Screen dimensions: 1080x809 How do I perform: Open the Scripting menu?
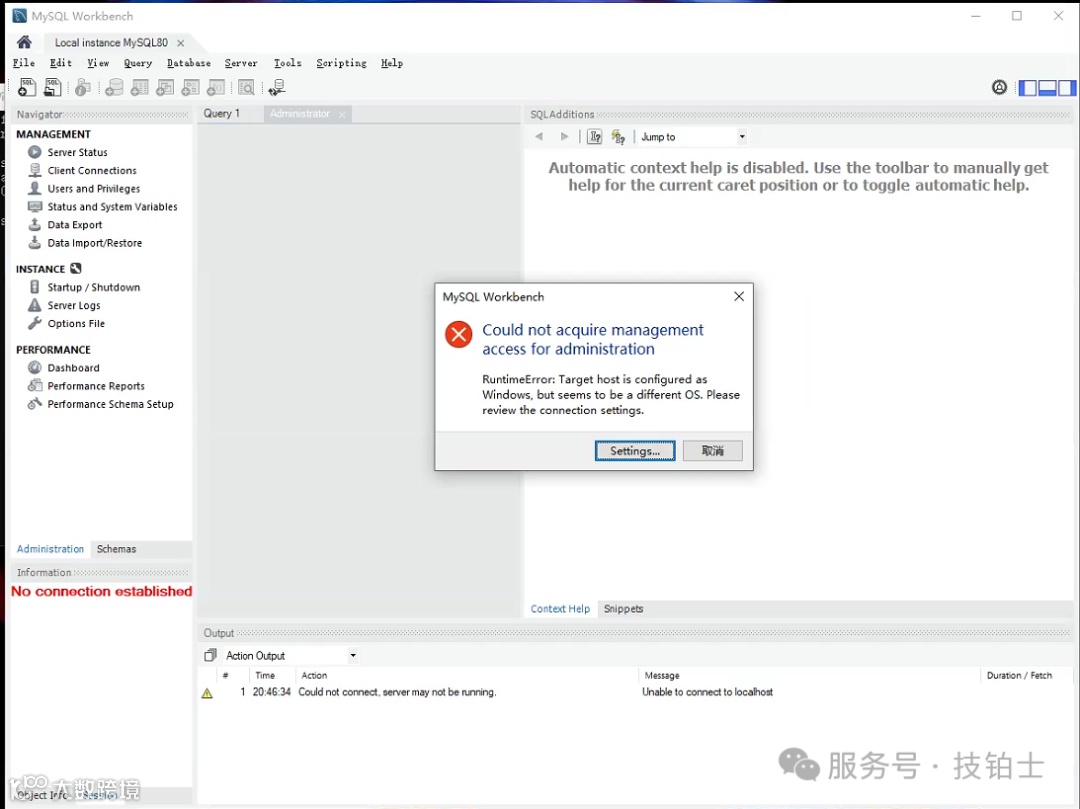coord(341,63)
